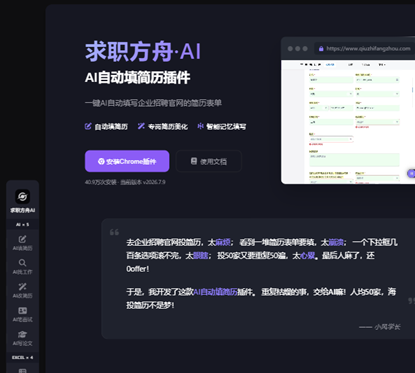Click the 自动填简历 feature tag

(106, 127)
